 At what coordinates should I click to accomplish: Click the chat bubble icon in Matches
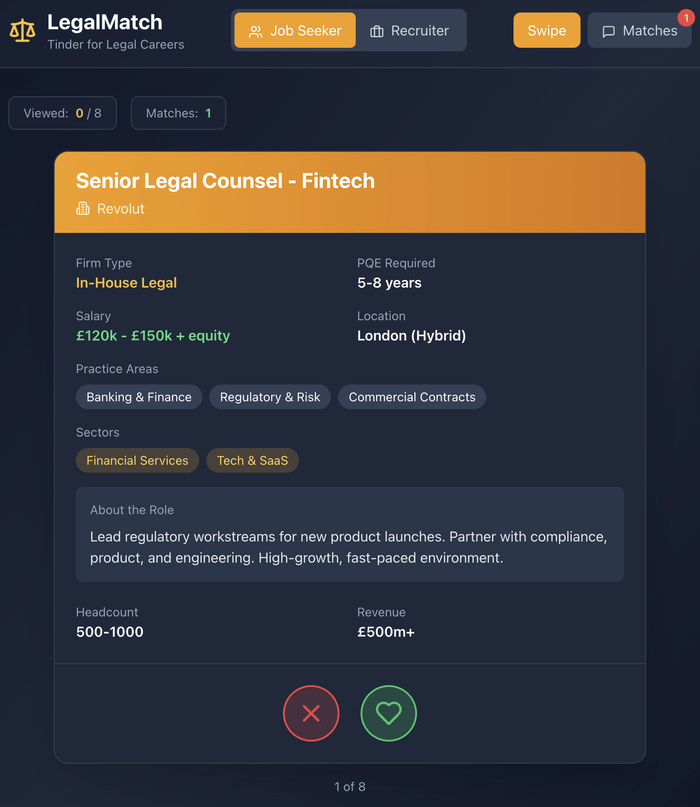[x=609, y=31]
